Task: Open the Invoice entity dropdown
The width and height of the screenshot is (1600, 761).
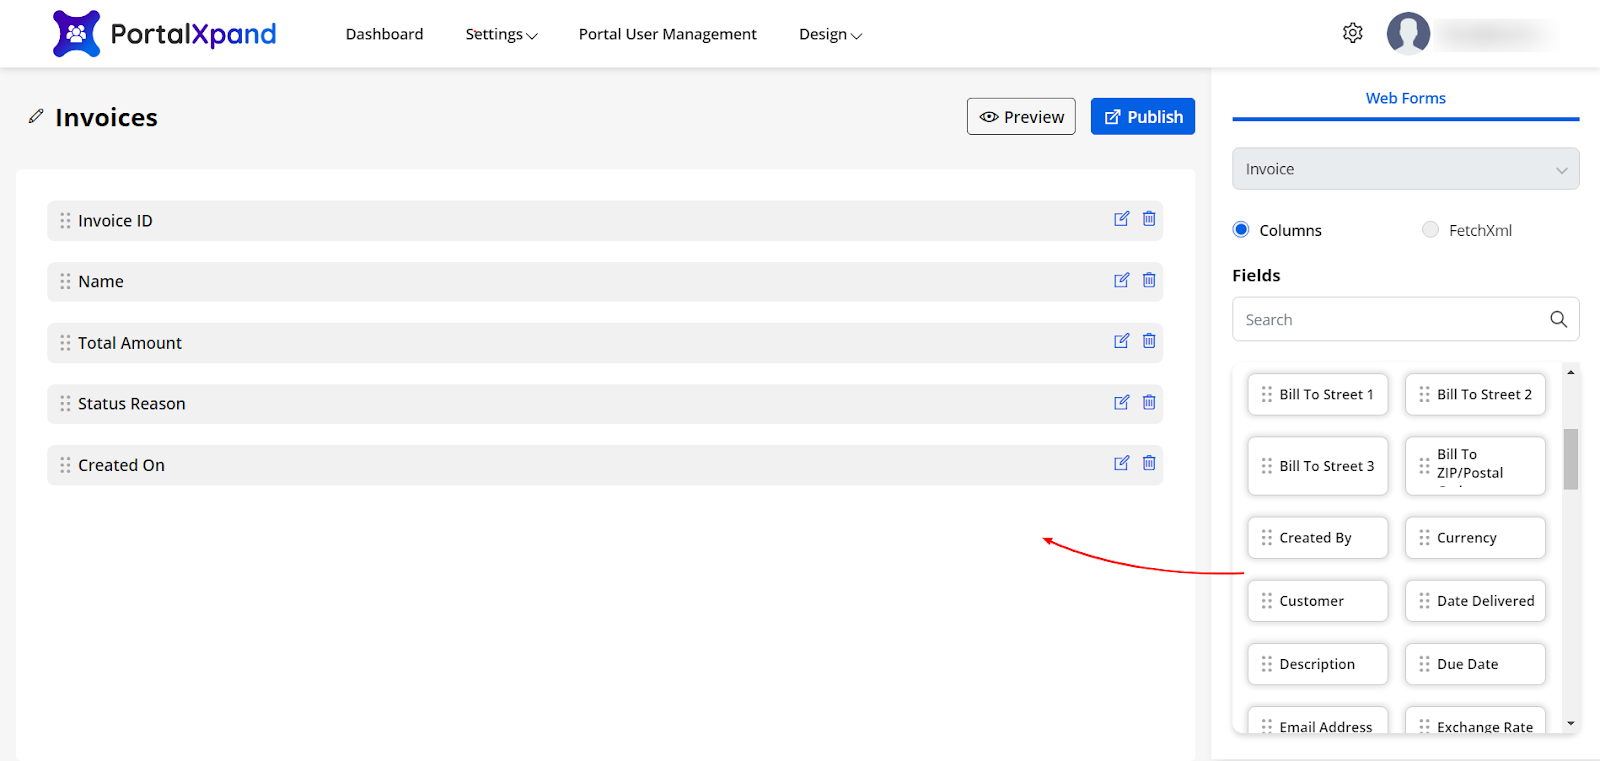Action: [1405, 169]
